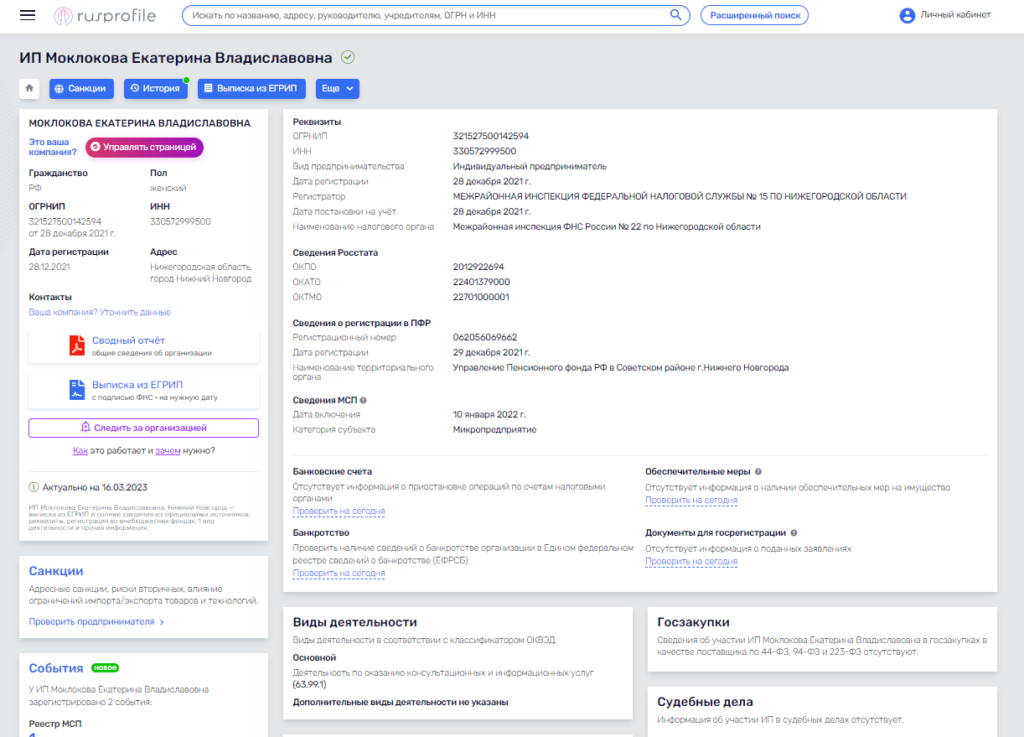Go to the home icon button
Screen dimensions: 1024x737
pyautogui.click(x=29, y=88)
